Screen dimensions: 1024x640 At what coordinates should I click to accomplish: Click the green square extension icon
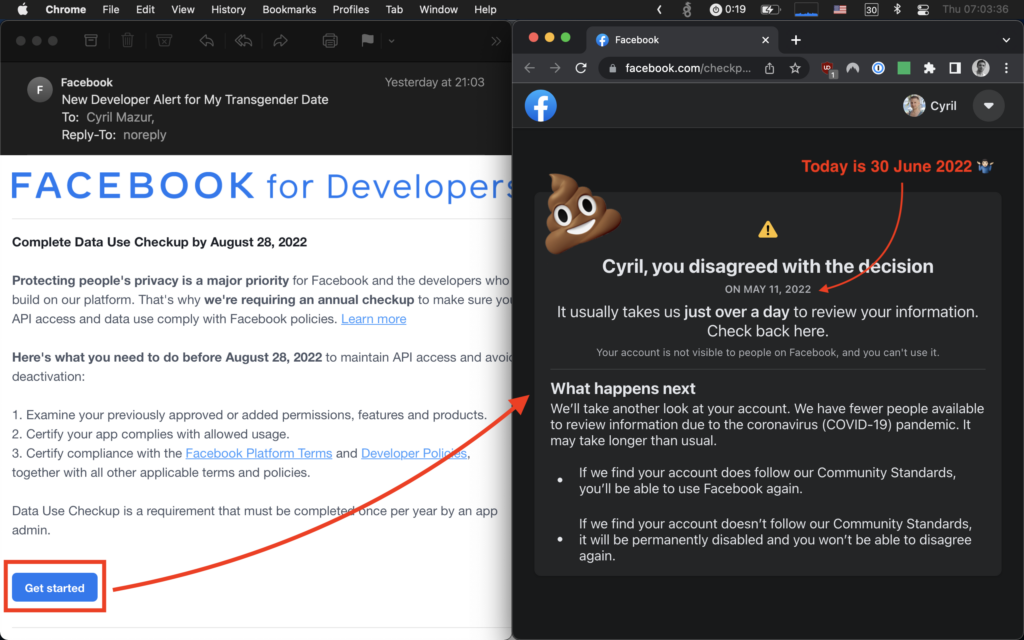click(x=904, y=68)
